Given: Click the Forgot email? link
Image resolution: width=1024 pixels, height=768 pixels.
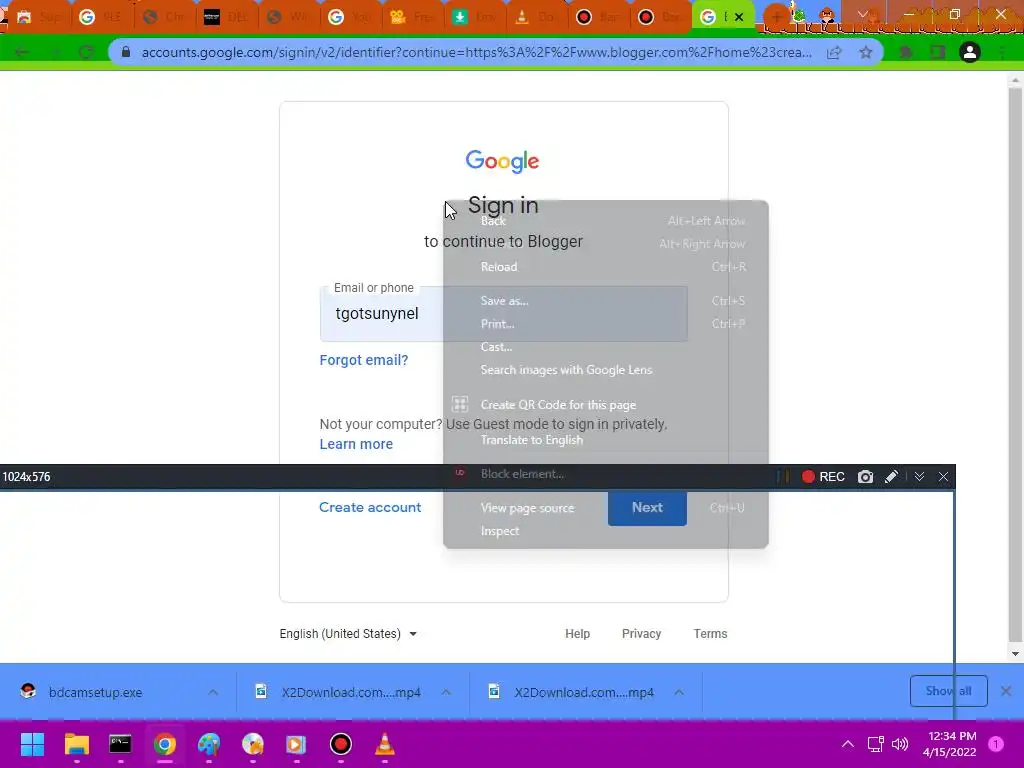Looking at the screenshot, I should click(364, 360).
